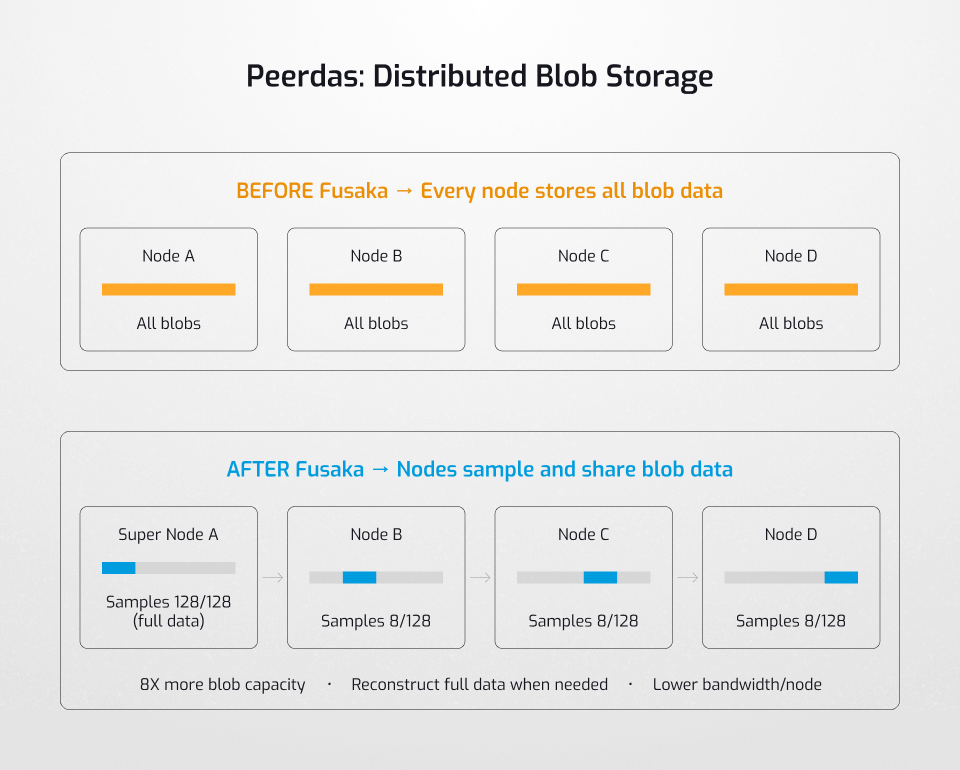Click the arrow between Node B and Node C
The image size is (960, 770).
[x=480, y=577]
